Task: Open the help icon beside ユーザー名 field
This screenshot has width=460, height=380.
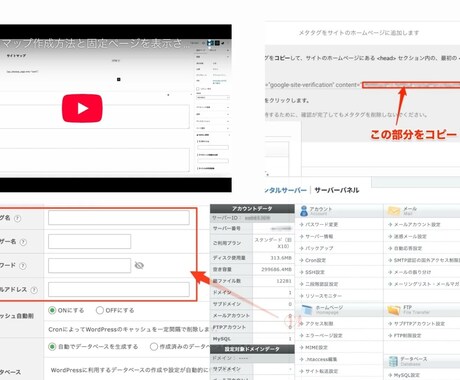Action: tap(23, 242)
